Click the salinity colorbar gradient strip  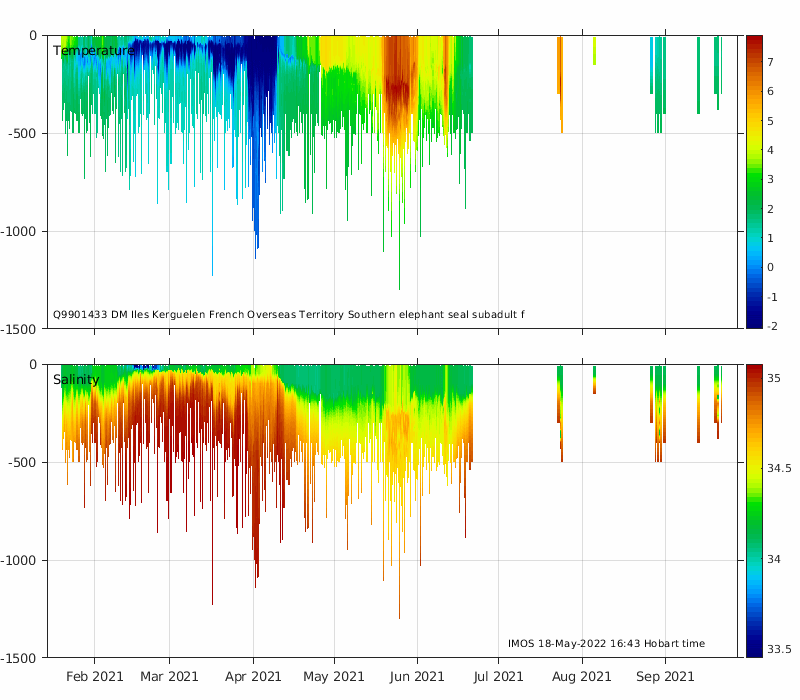[x=754, y=511]
